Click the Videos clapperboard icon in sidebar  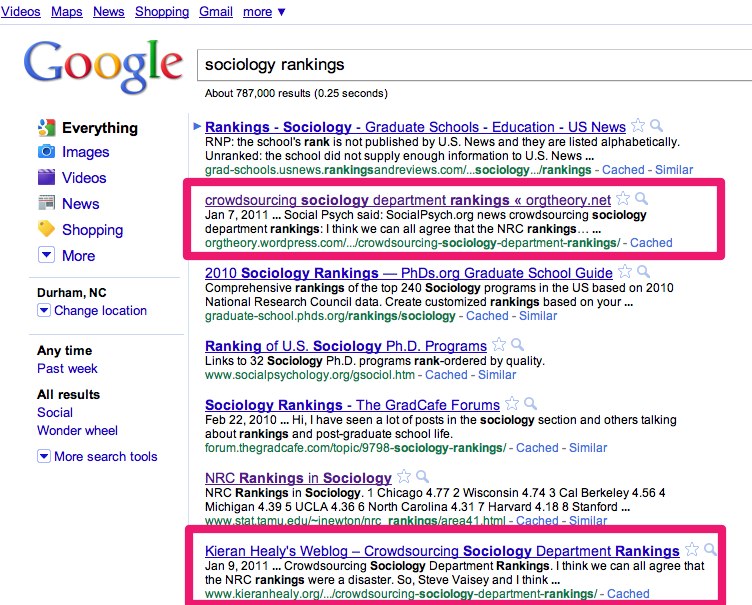click(47, 177)
